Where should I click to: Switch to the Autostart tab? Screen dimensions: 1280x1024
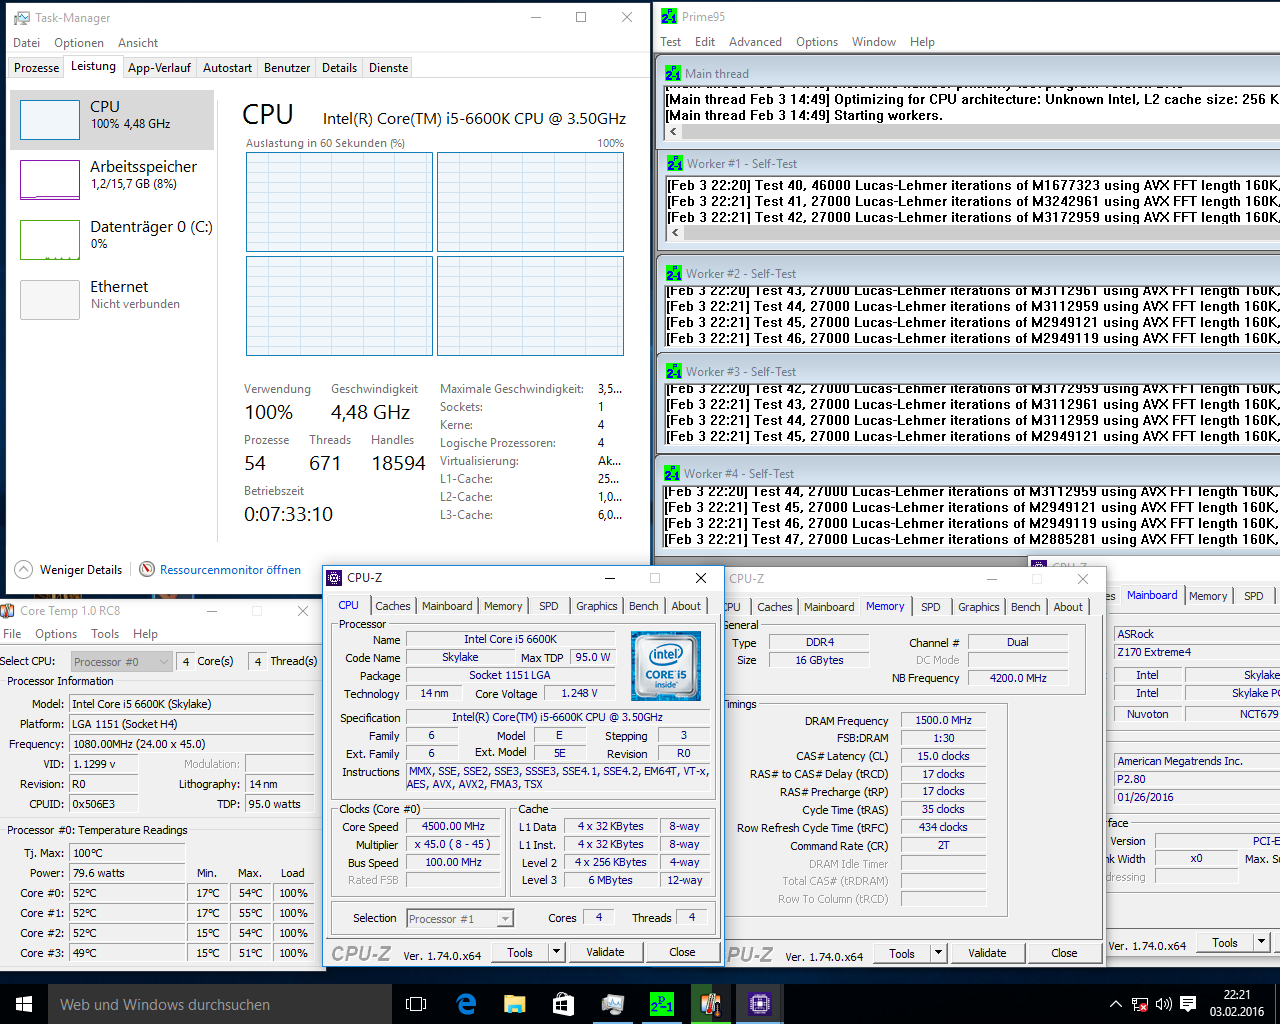click(227, 68)
